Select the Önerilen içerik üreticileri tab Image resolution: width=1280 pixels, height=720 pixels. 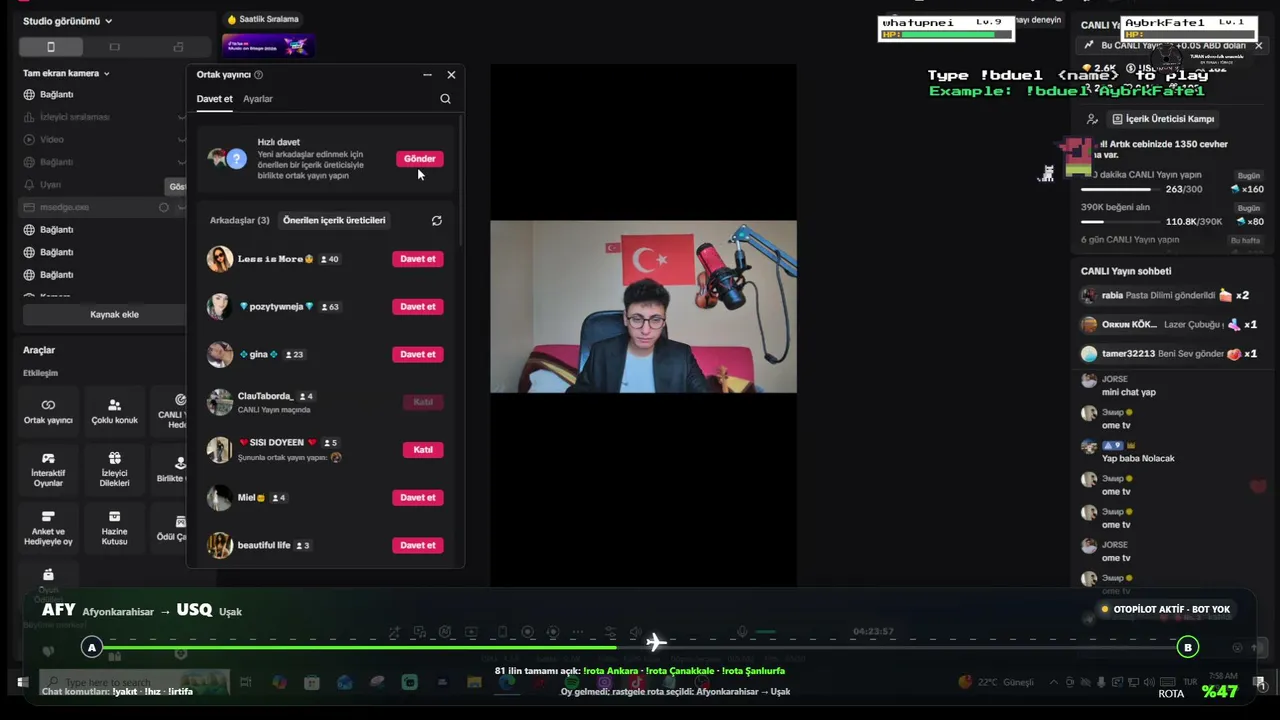334,220
